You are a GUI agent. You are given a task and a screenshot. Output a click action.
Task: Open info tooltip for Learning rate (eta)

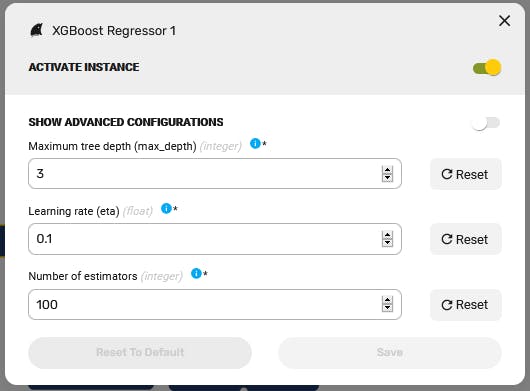point(166,209)
